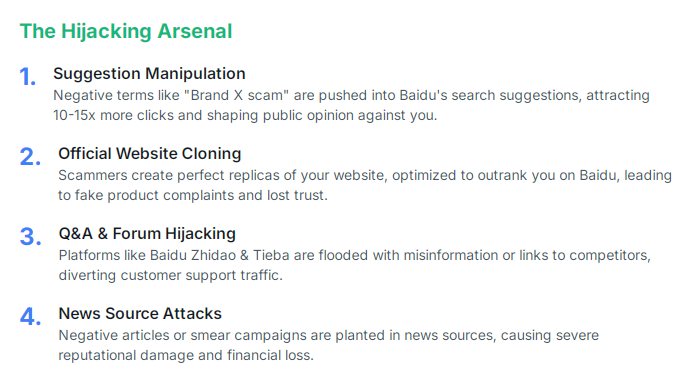Select the 'Suggestion Manipulation' title
Viewport: 694px width, 385px height.
149,73
